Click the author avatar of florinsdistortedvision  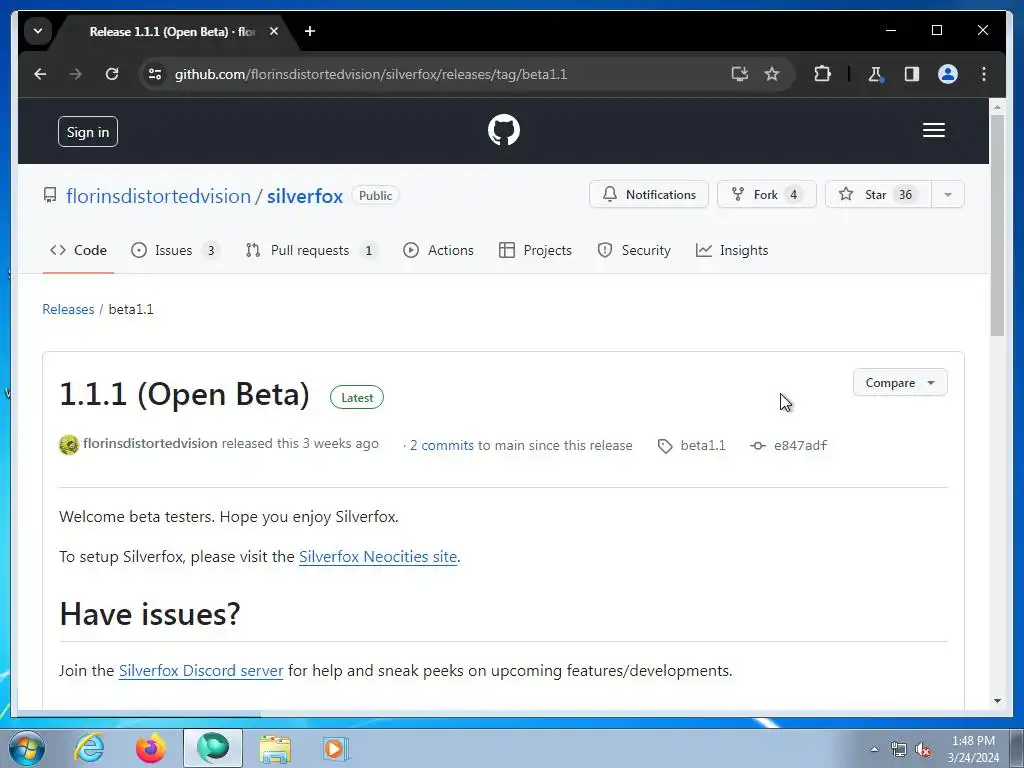[x=69, y=445]
